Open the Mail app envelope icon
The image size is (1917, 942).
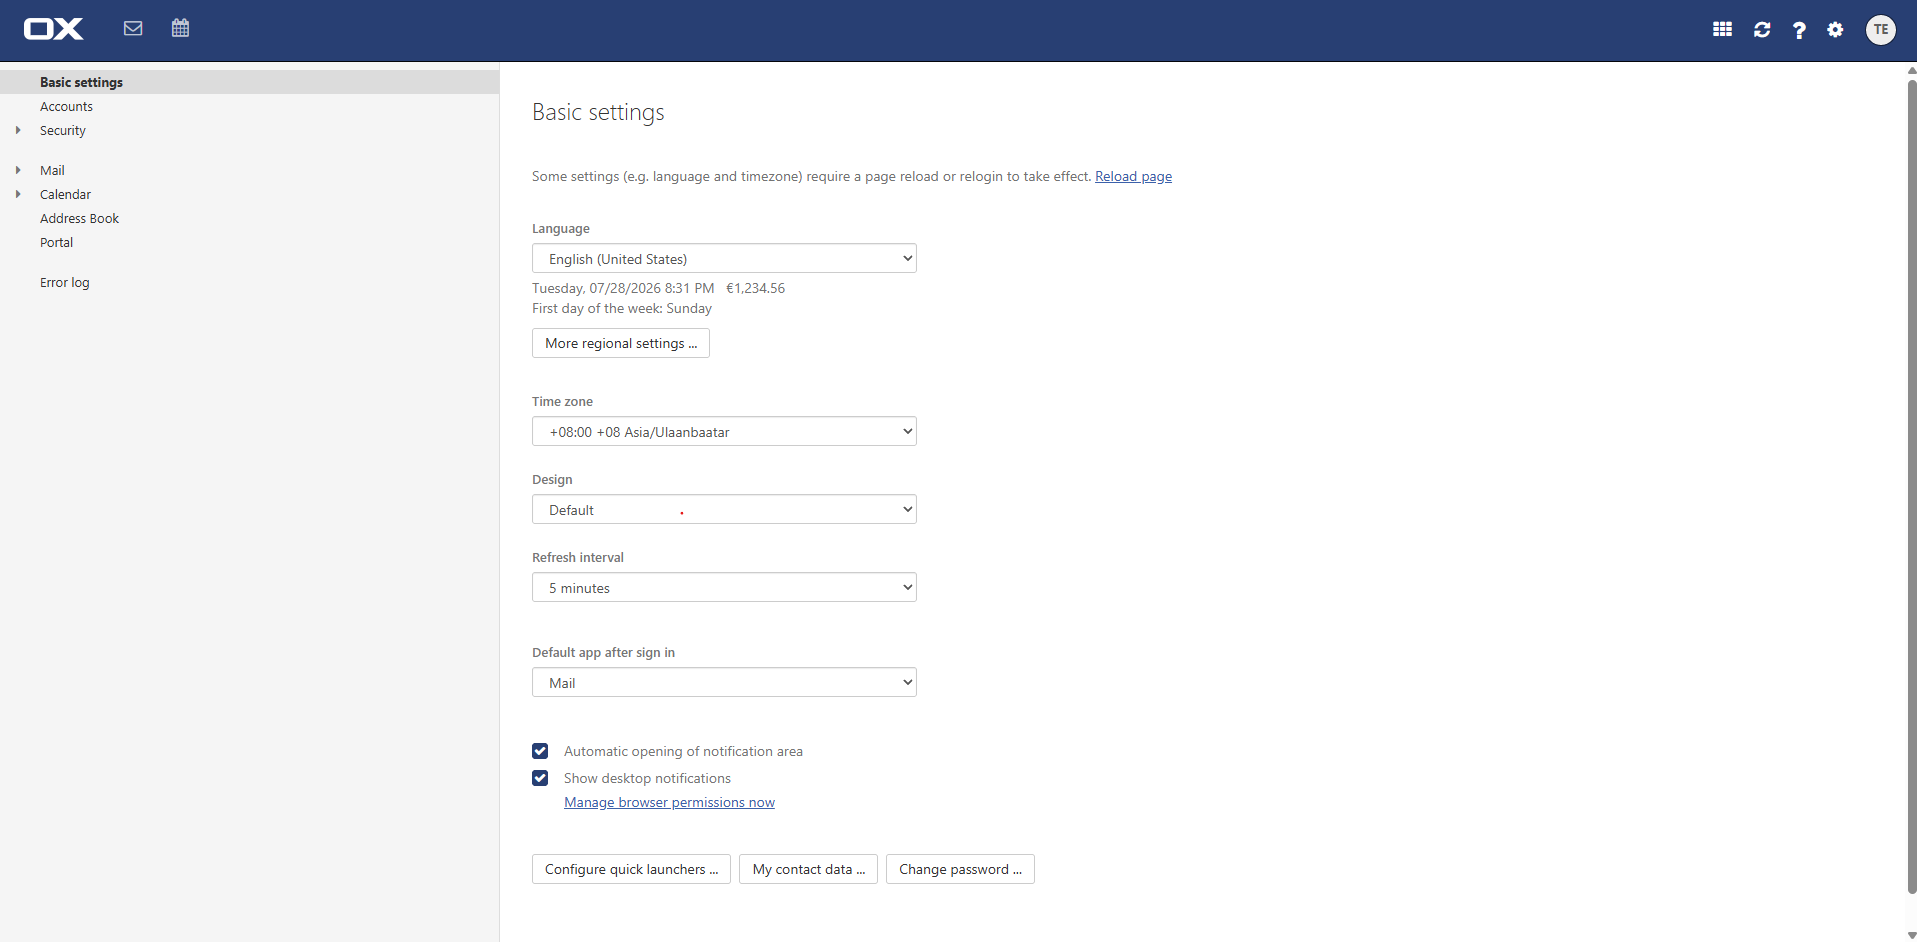tap(133, 28)
